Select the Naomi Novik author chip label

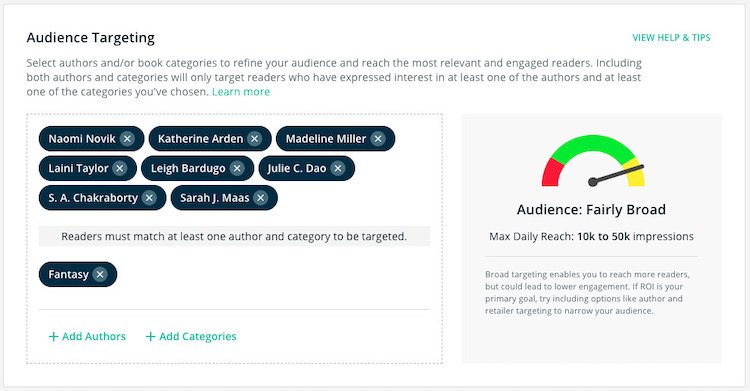tap(82, 139)
